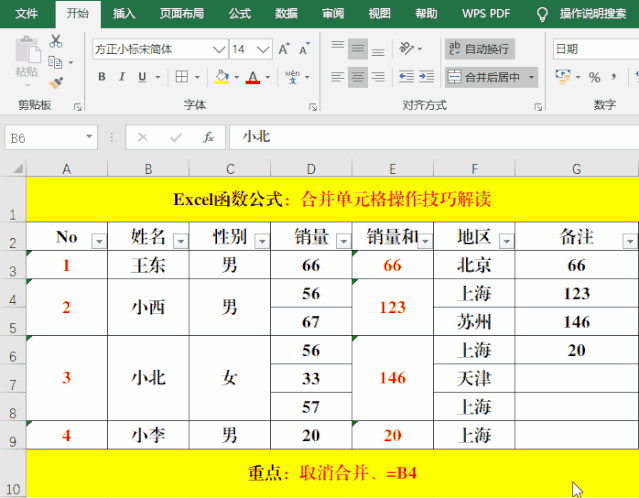639x498 pixels.
Task: Open the 地区 filter dropdown
Action: click(505, 241)
